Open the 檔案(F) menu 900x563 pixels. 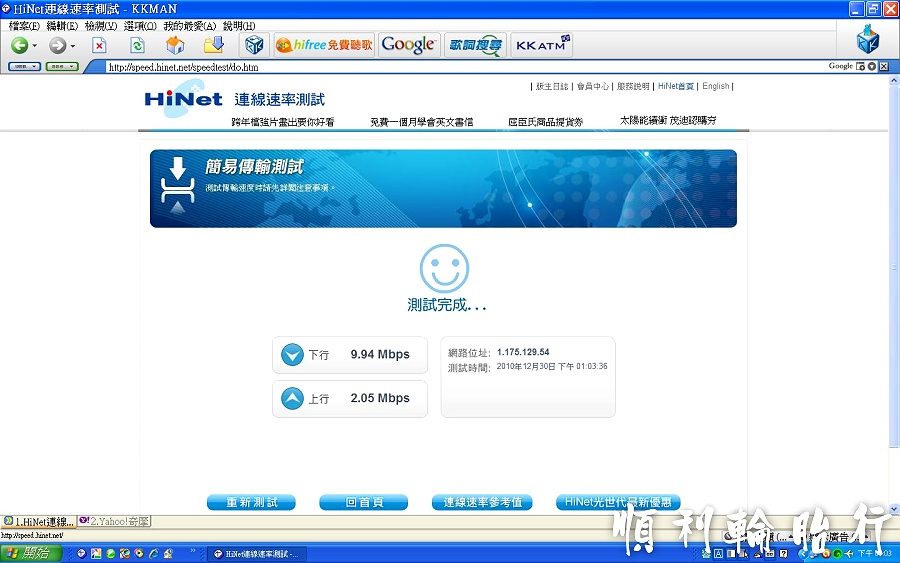click(x=24, y=26)
